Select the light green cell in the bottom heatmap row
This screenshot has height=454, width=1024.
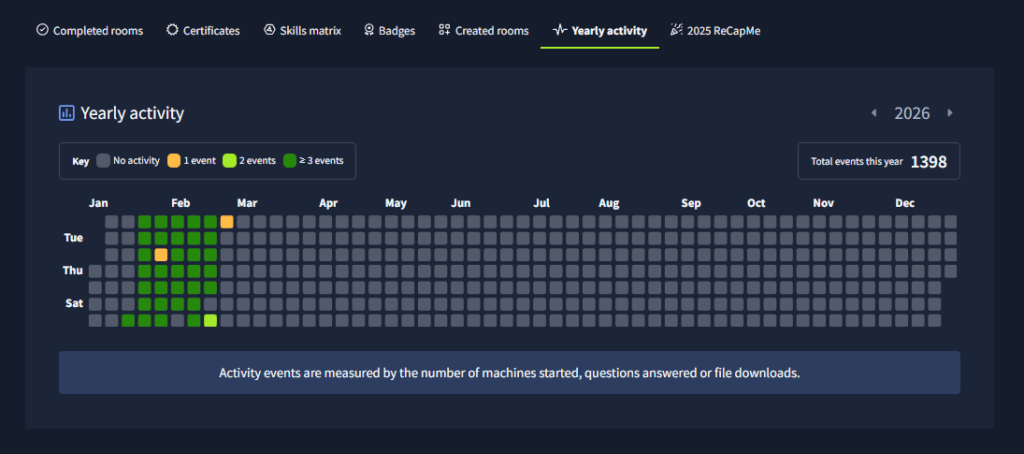click(x=210, y=321)
